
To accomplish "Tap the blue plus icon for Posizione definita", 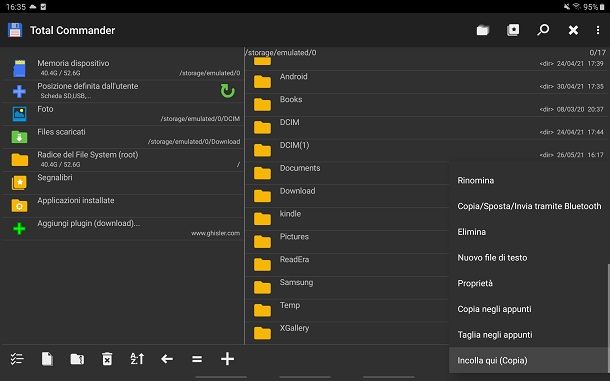I will coord(19,91).
